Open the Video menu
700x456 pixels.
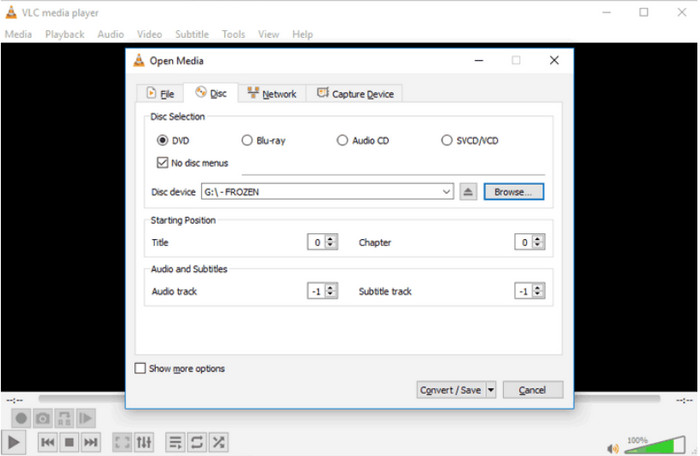150,34
